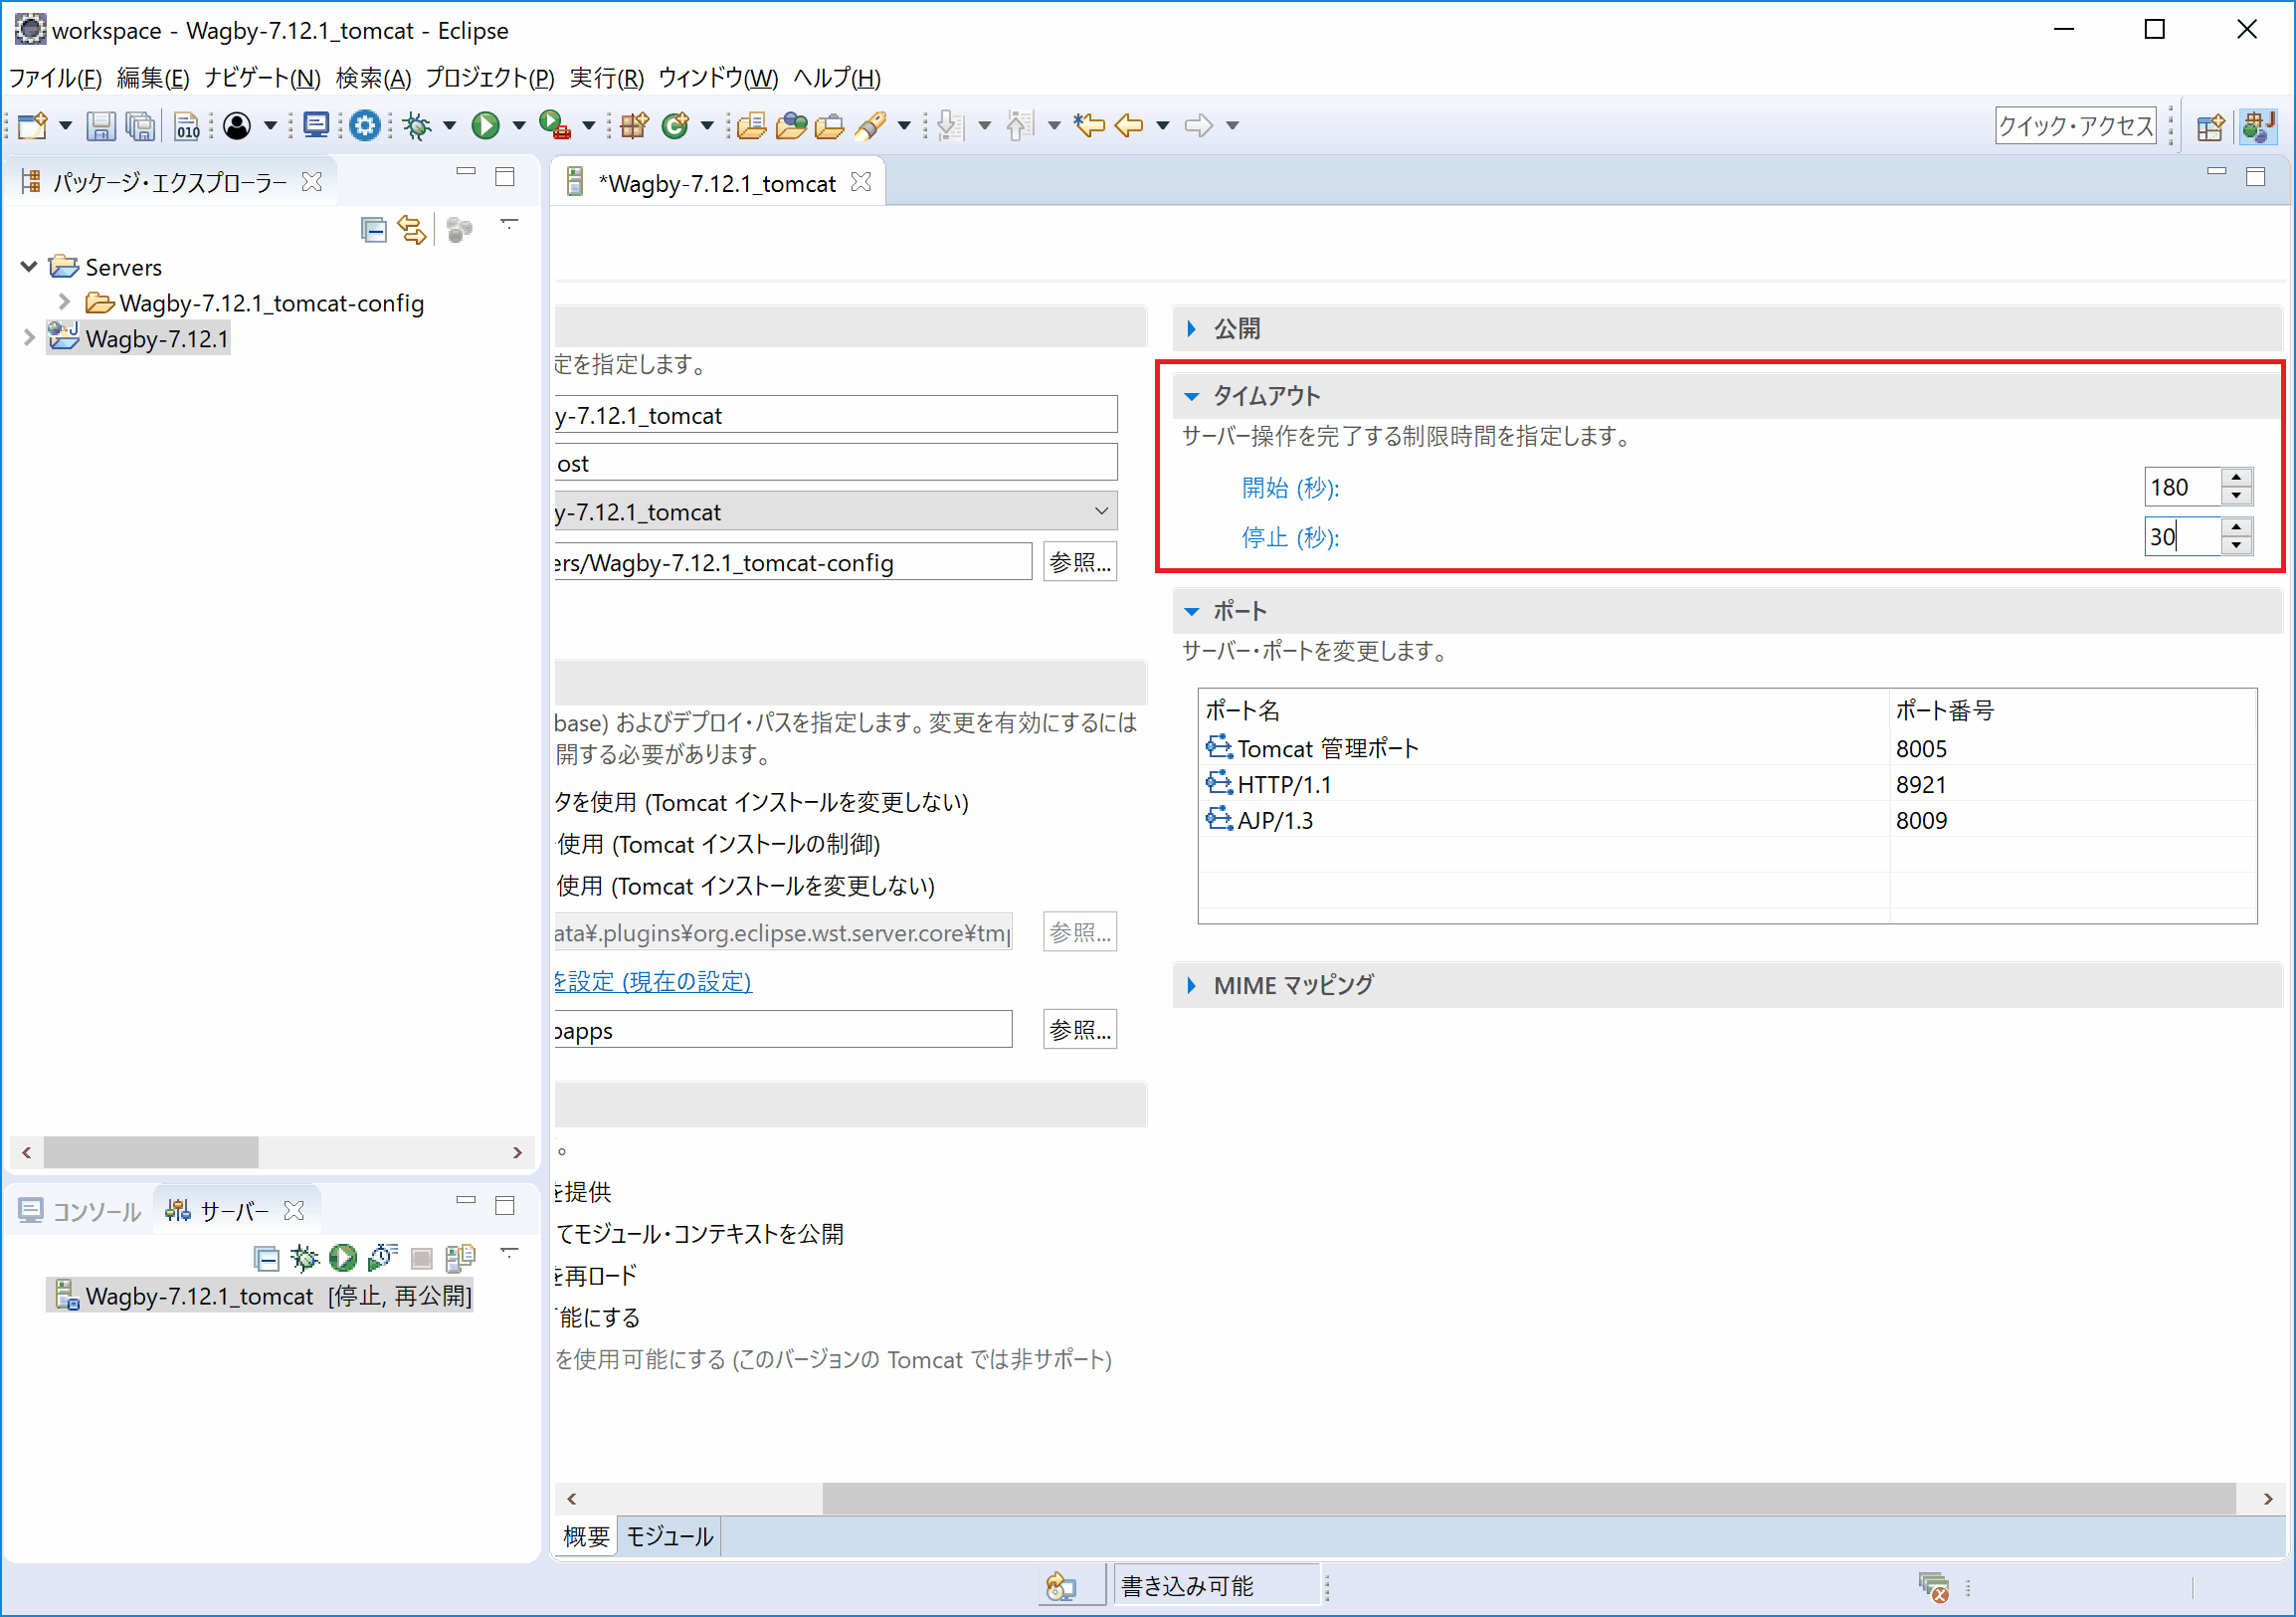Screen dimensions: 2296x1617
Task: Increase the 開始 (秒) value with up arrow
Action: coord(2236,478)
